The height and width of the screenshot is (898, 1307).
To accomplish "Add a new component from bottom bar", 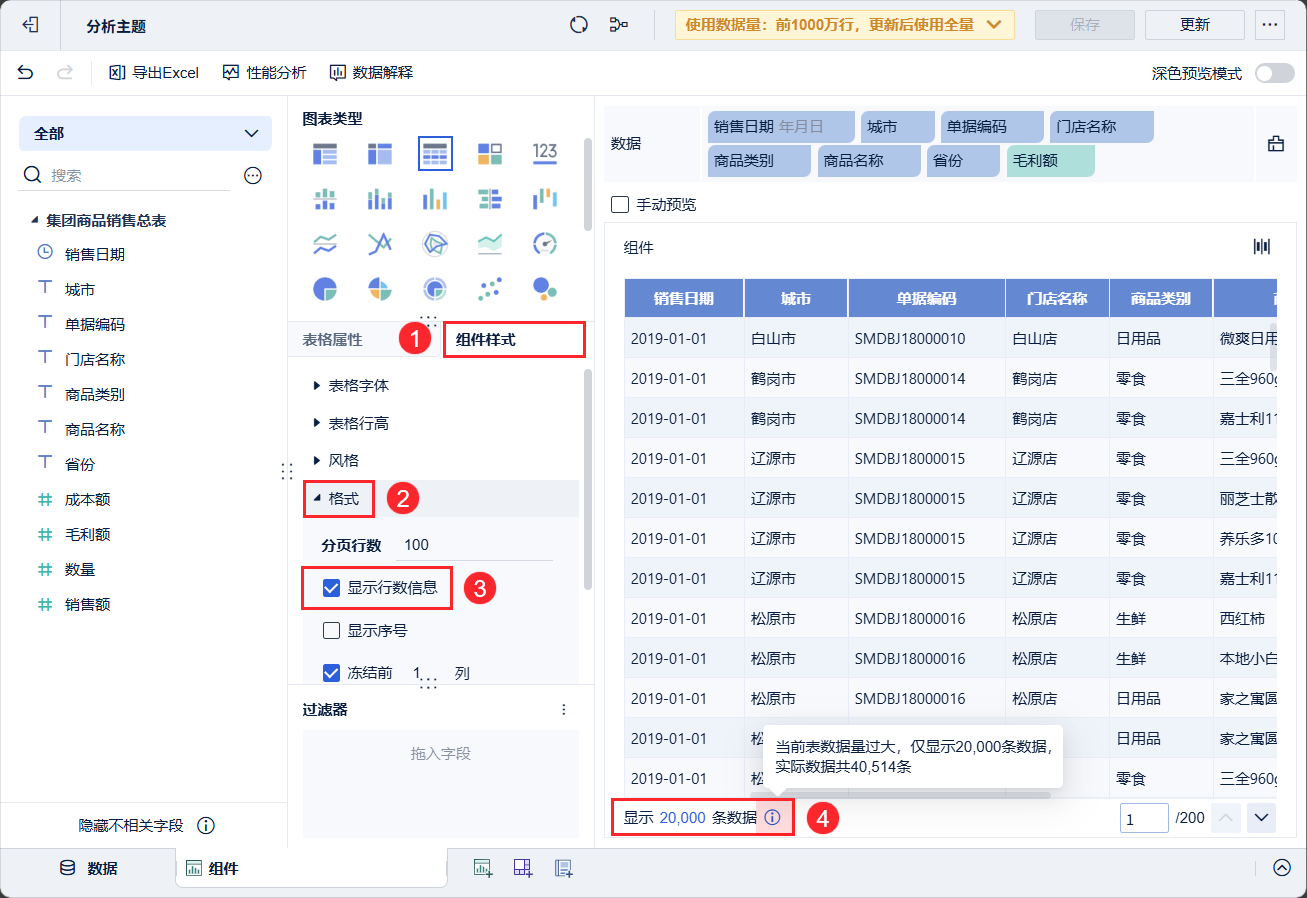I will pos(483,867).
